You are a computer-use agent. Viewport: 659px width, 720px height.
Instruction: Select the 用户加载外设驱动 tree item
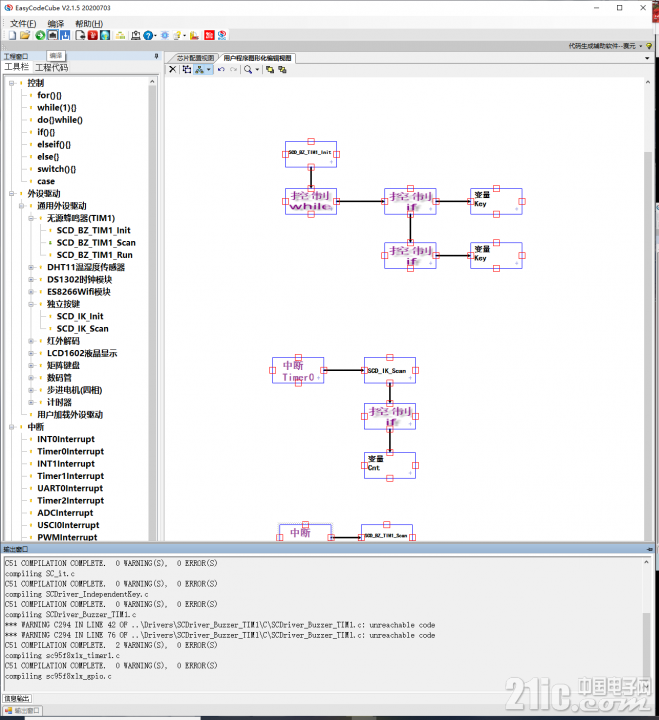[70, 415]
